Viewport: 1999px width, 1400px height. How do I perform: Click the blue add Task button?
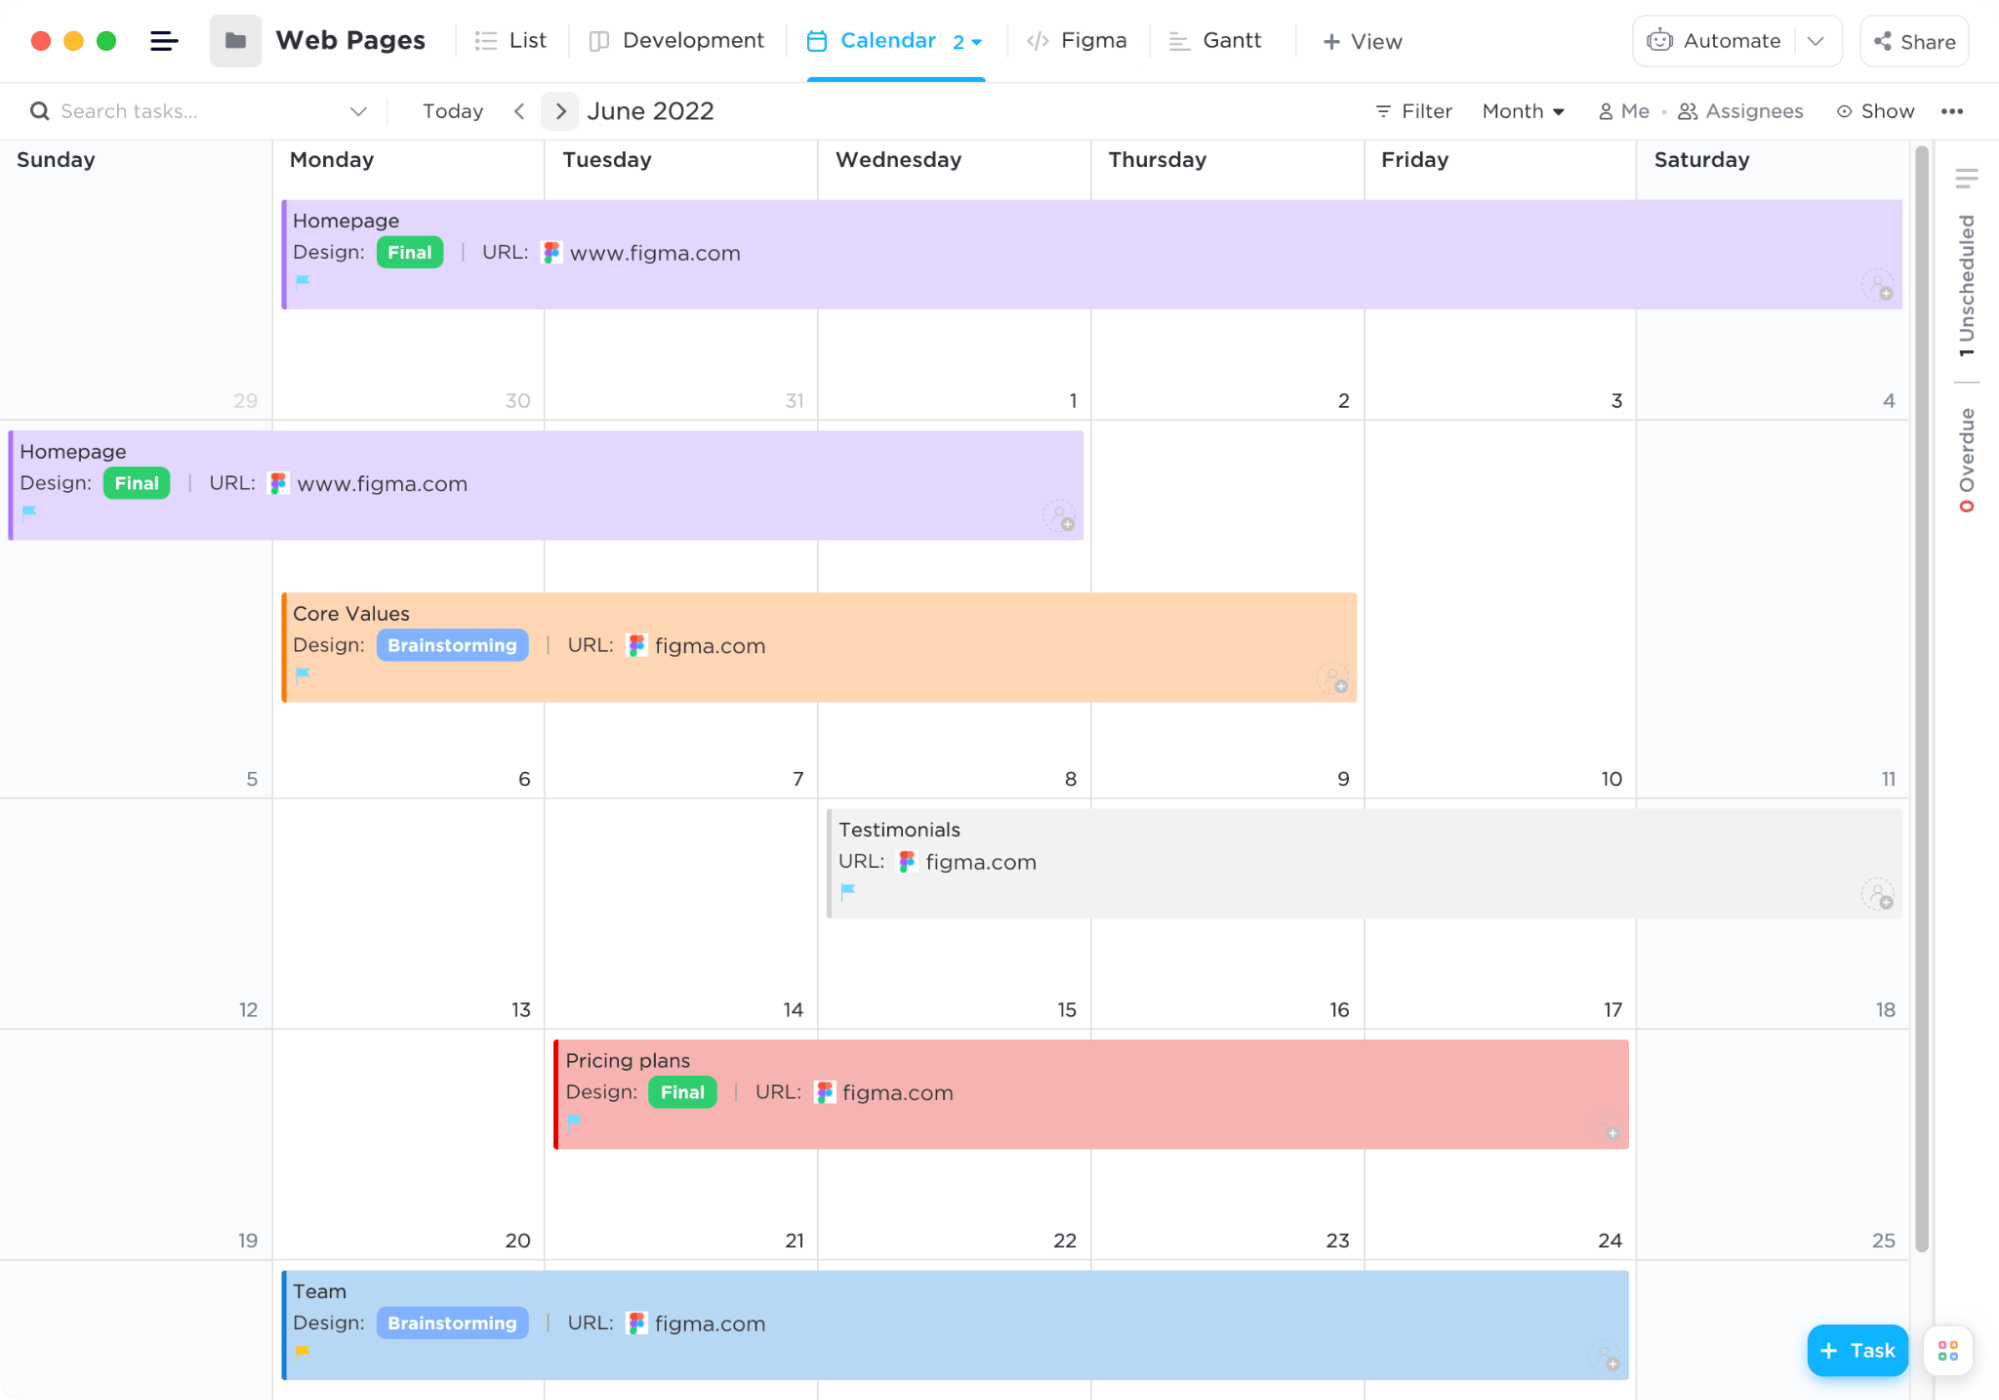(x=1857, y=1351)
